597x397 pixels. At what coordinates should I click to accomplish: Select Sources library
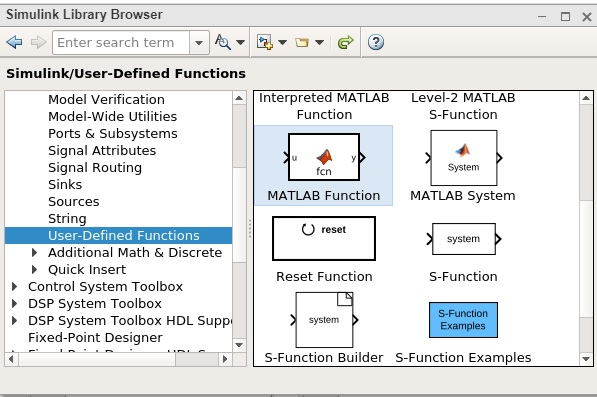(73, 201)
